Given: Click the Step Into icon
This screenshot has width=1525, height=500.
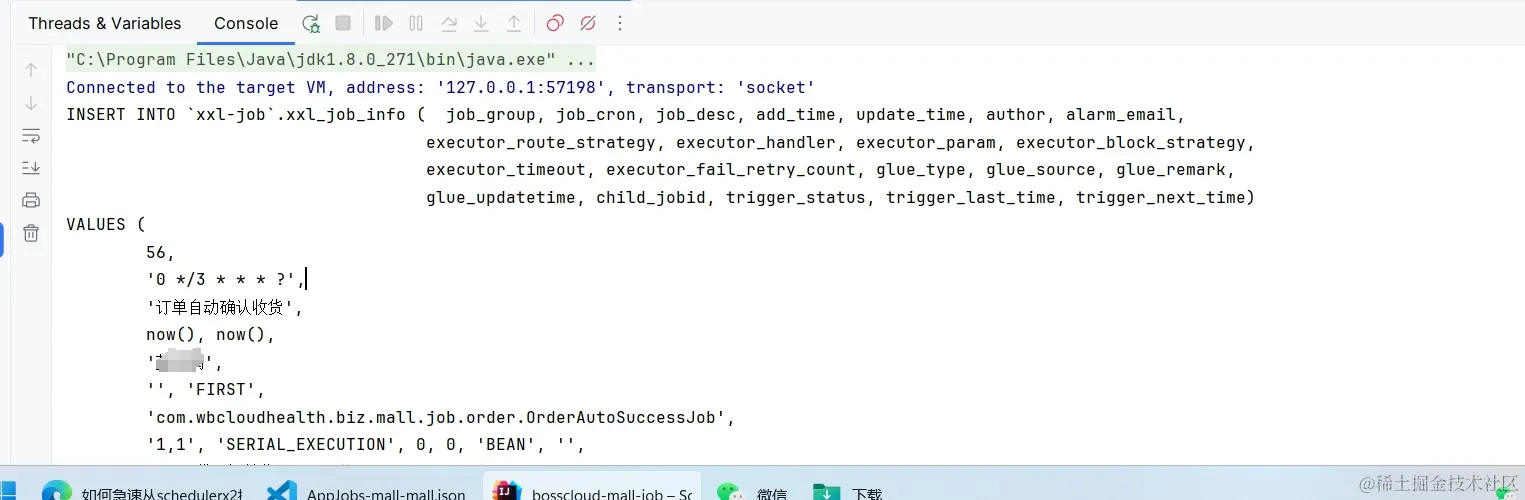Looking at the screenshot, I should (x=481, y=23).
